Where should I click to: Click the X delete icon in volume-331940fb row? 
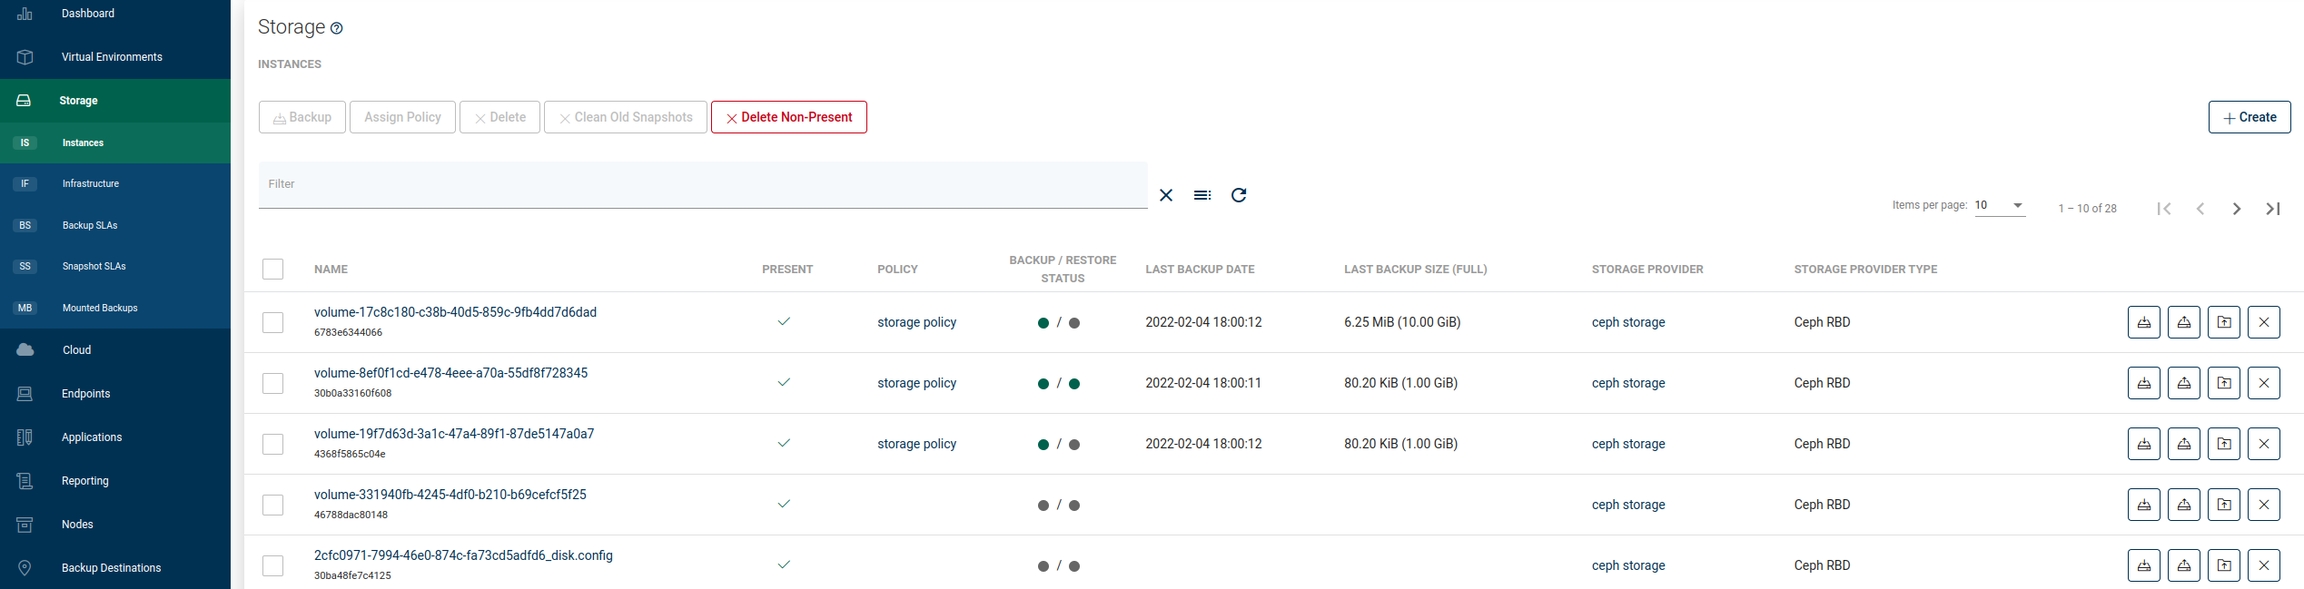pos(2263,505)
